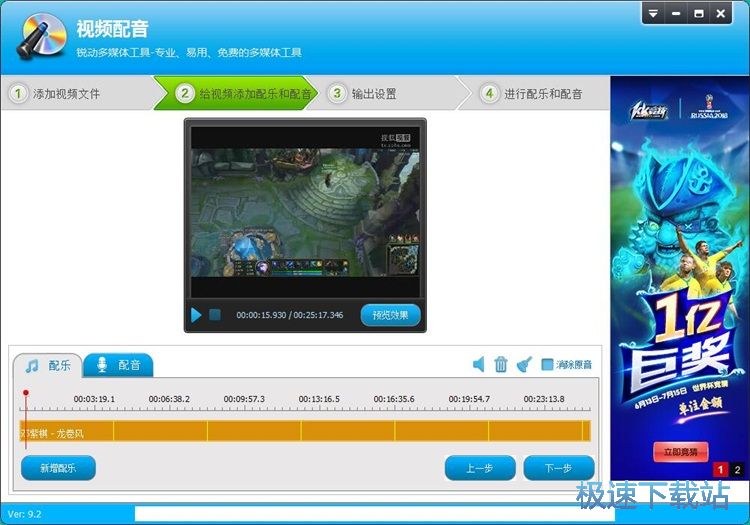This screenshot has height=525, width=750.
Task: Click 新增配乐 to add music
Action: (x=58, y=468)
